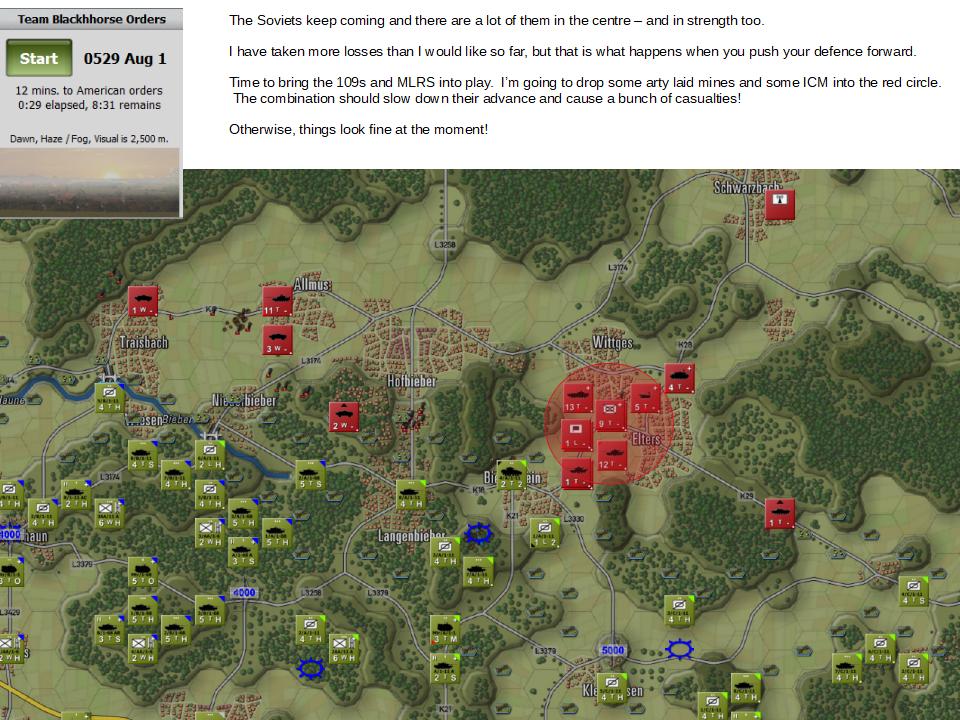The width and height of the screenshot is (960, 720).
Task: Select the US 2 L H counter by the bridge
Action: point(210,456)
